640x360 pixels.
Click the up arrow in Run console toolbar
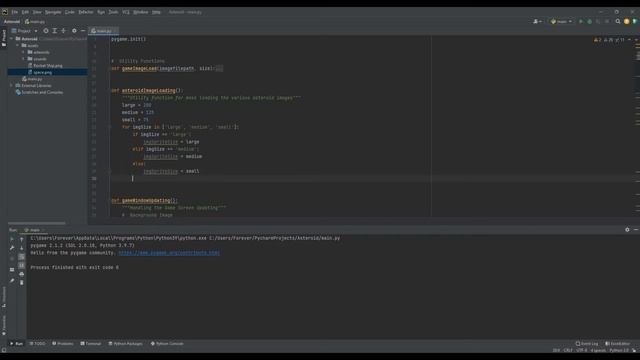(x=22, y=240)
